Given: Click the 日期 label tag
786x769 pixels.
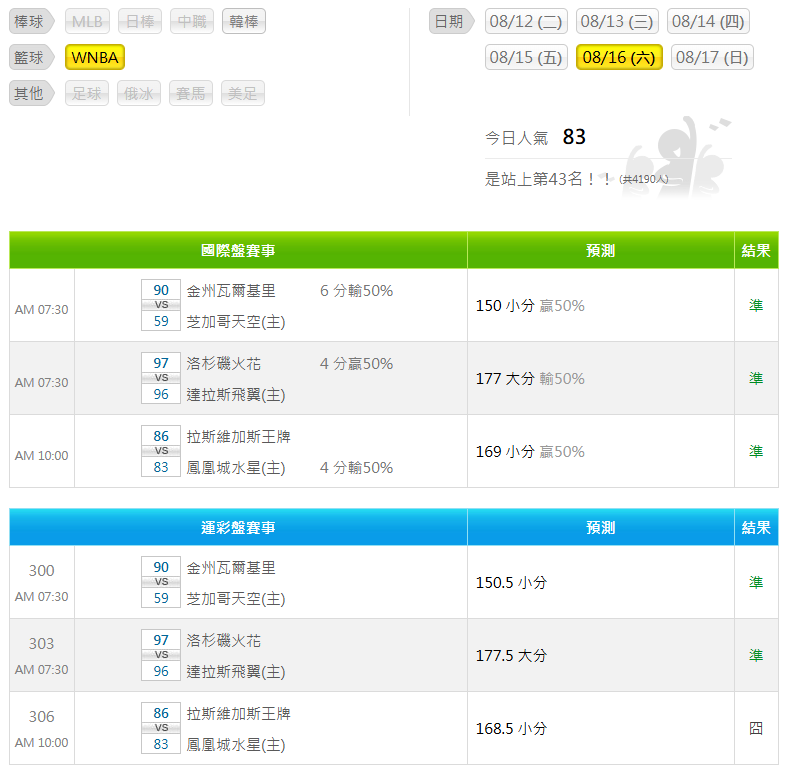Looking at the screenshot, I should point(451,21).
